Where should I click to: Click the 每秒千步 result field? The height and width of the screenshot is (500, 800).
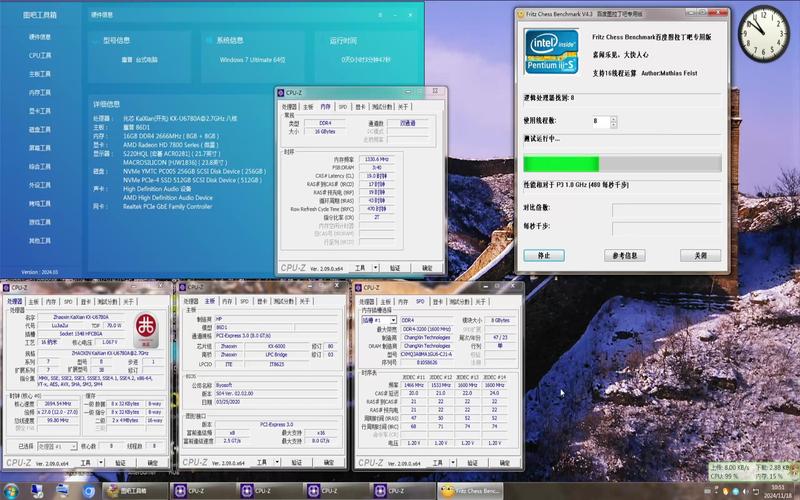(667, 228)
